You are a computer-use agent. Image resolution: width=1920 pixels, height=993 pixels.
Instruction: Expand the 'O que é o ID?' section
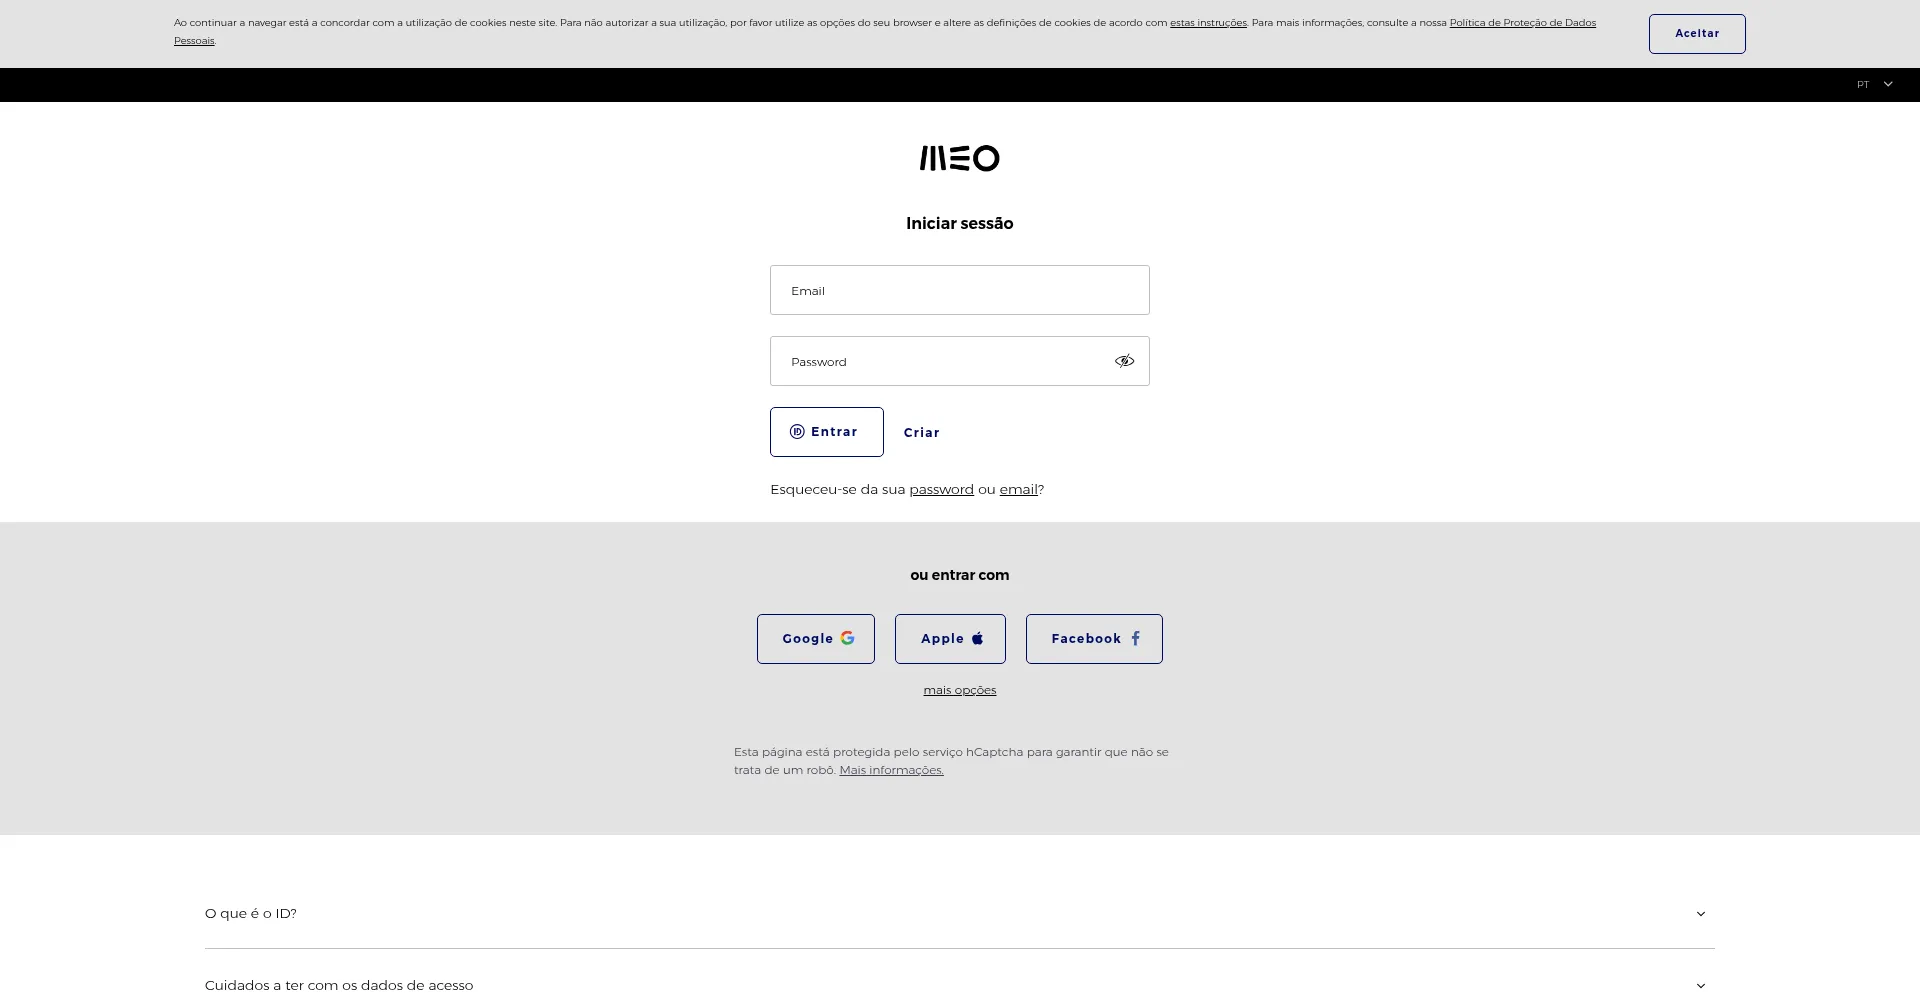[x=251, y=913]
